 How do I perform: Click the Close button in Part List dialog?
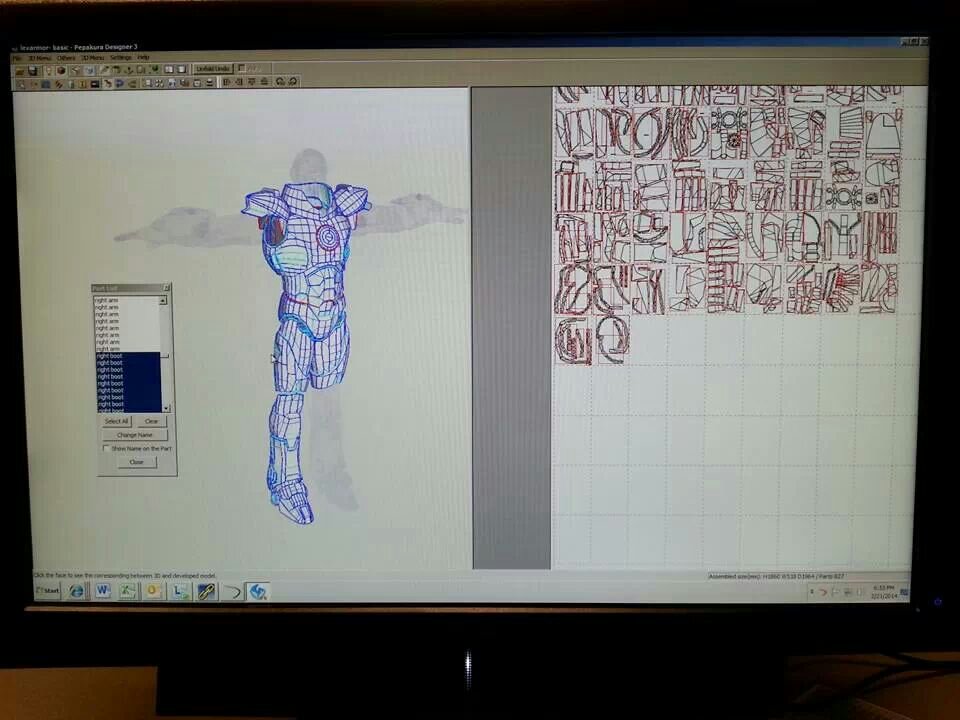137,462
